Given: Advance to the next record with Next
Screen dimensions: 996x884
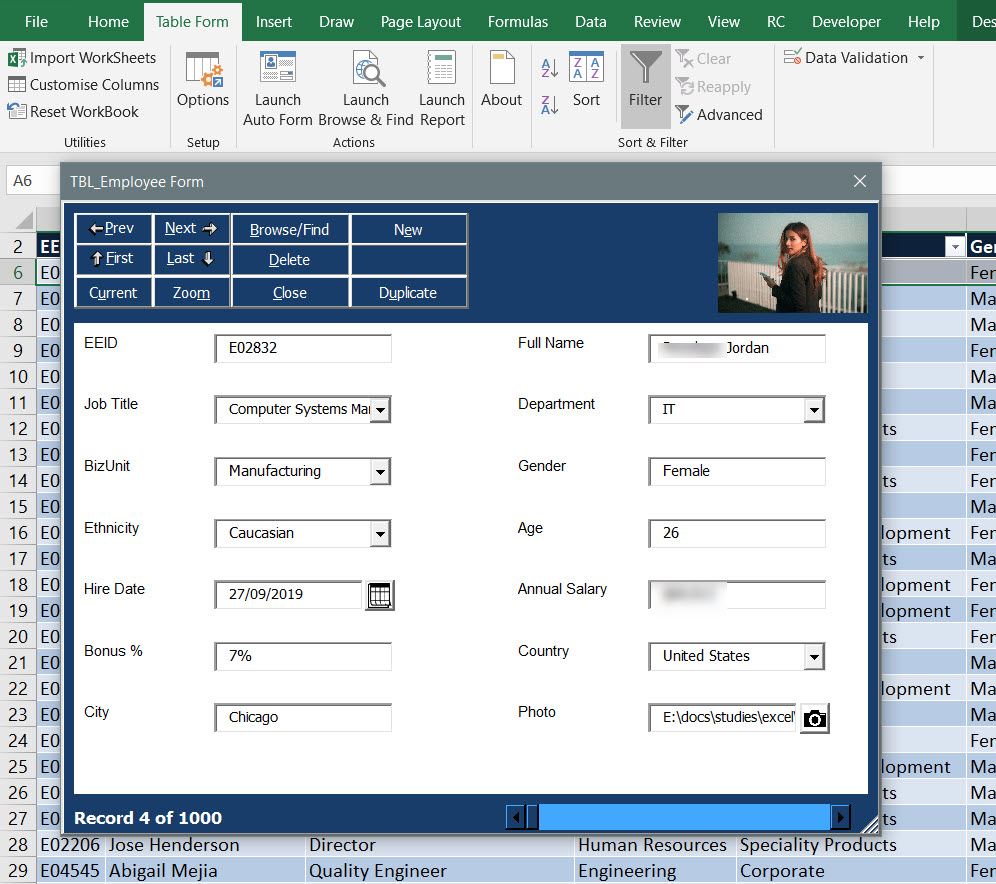Looking at the screenshot, I should point(191,228).
